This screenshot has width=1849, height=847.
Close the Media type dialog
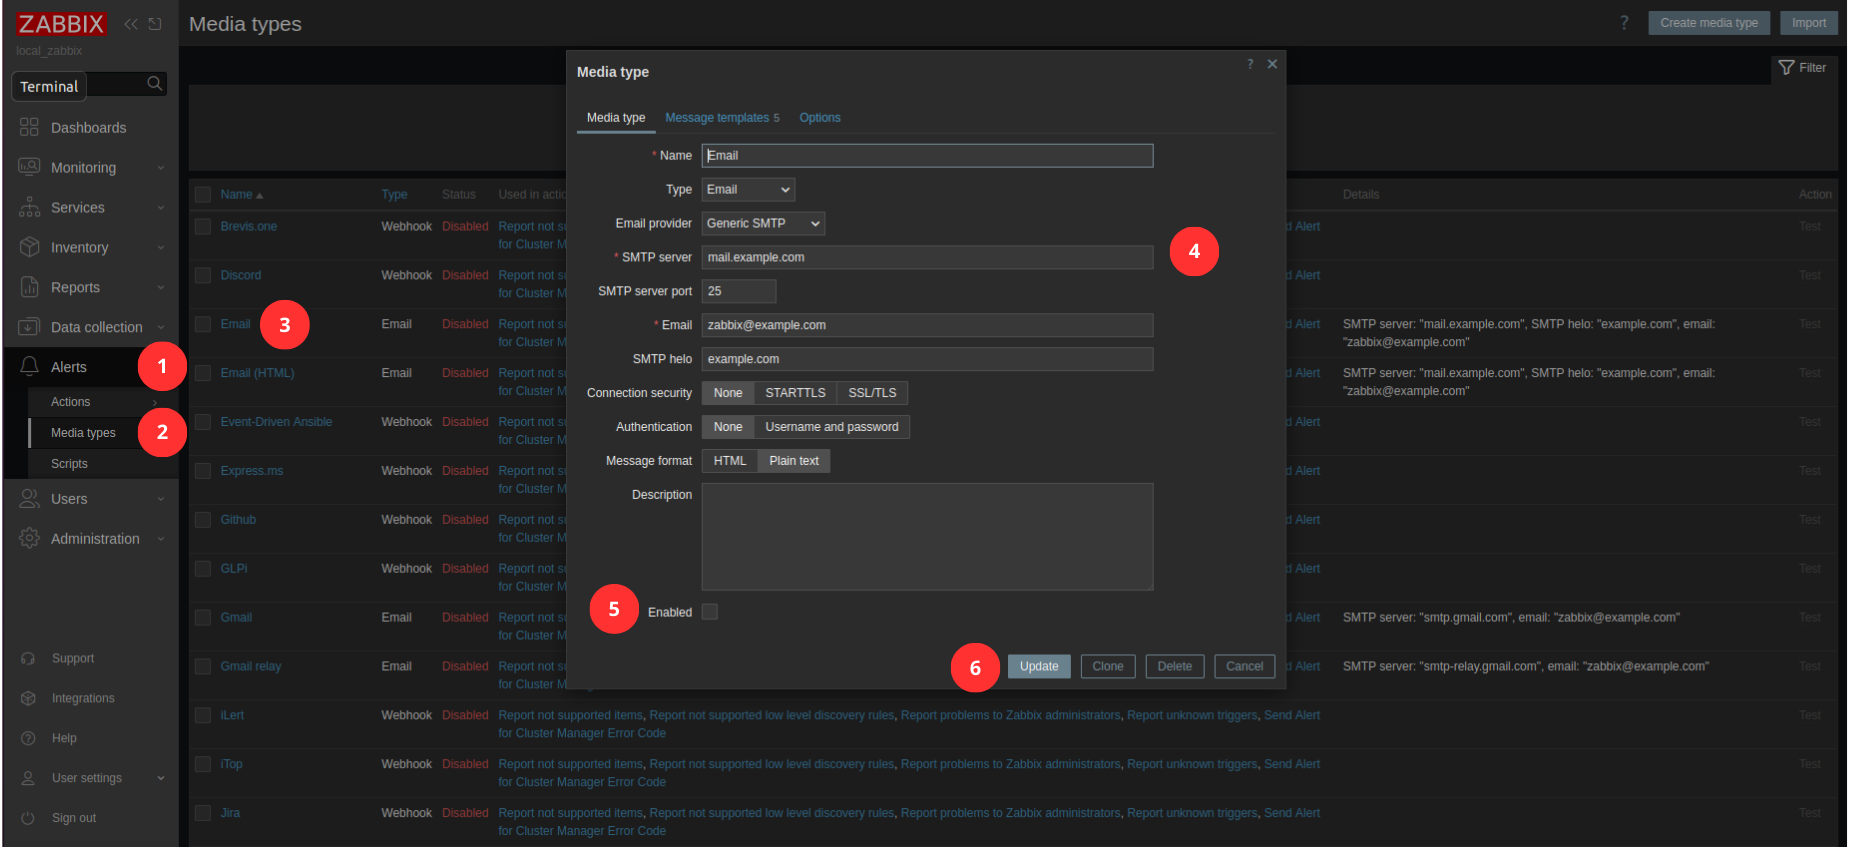point(1272,64)
